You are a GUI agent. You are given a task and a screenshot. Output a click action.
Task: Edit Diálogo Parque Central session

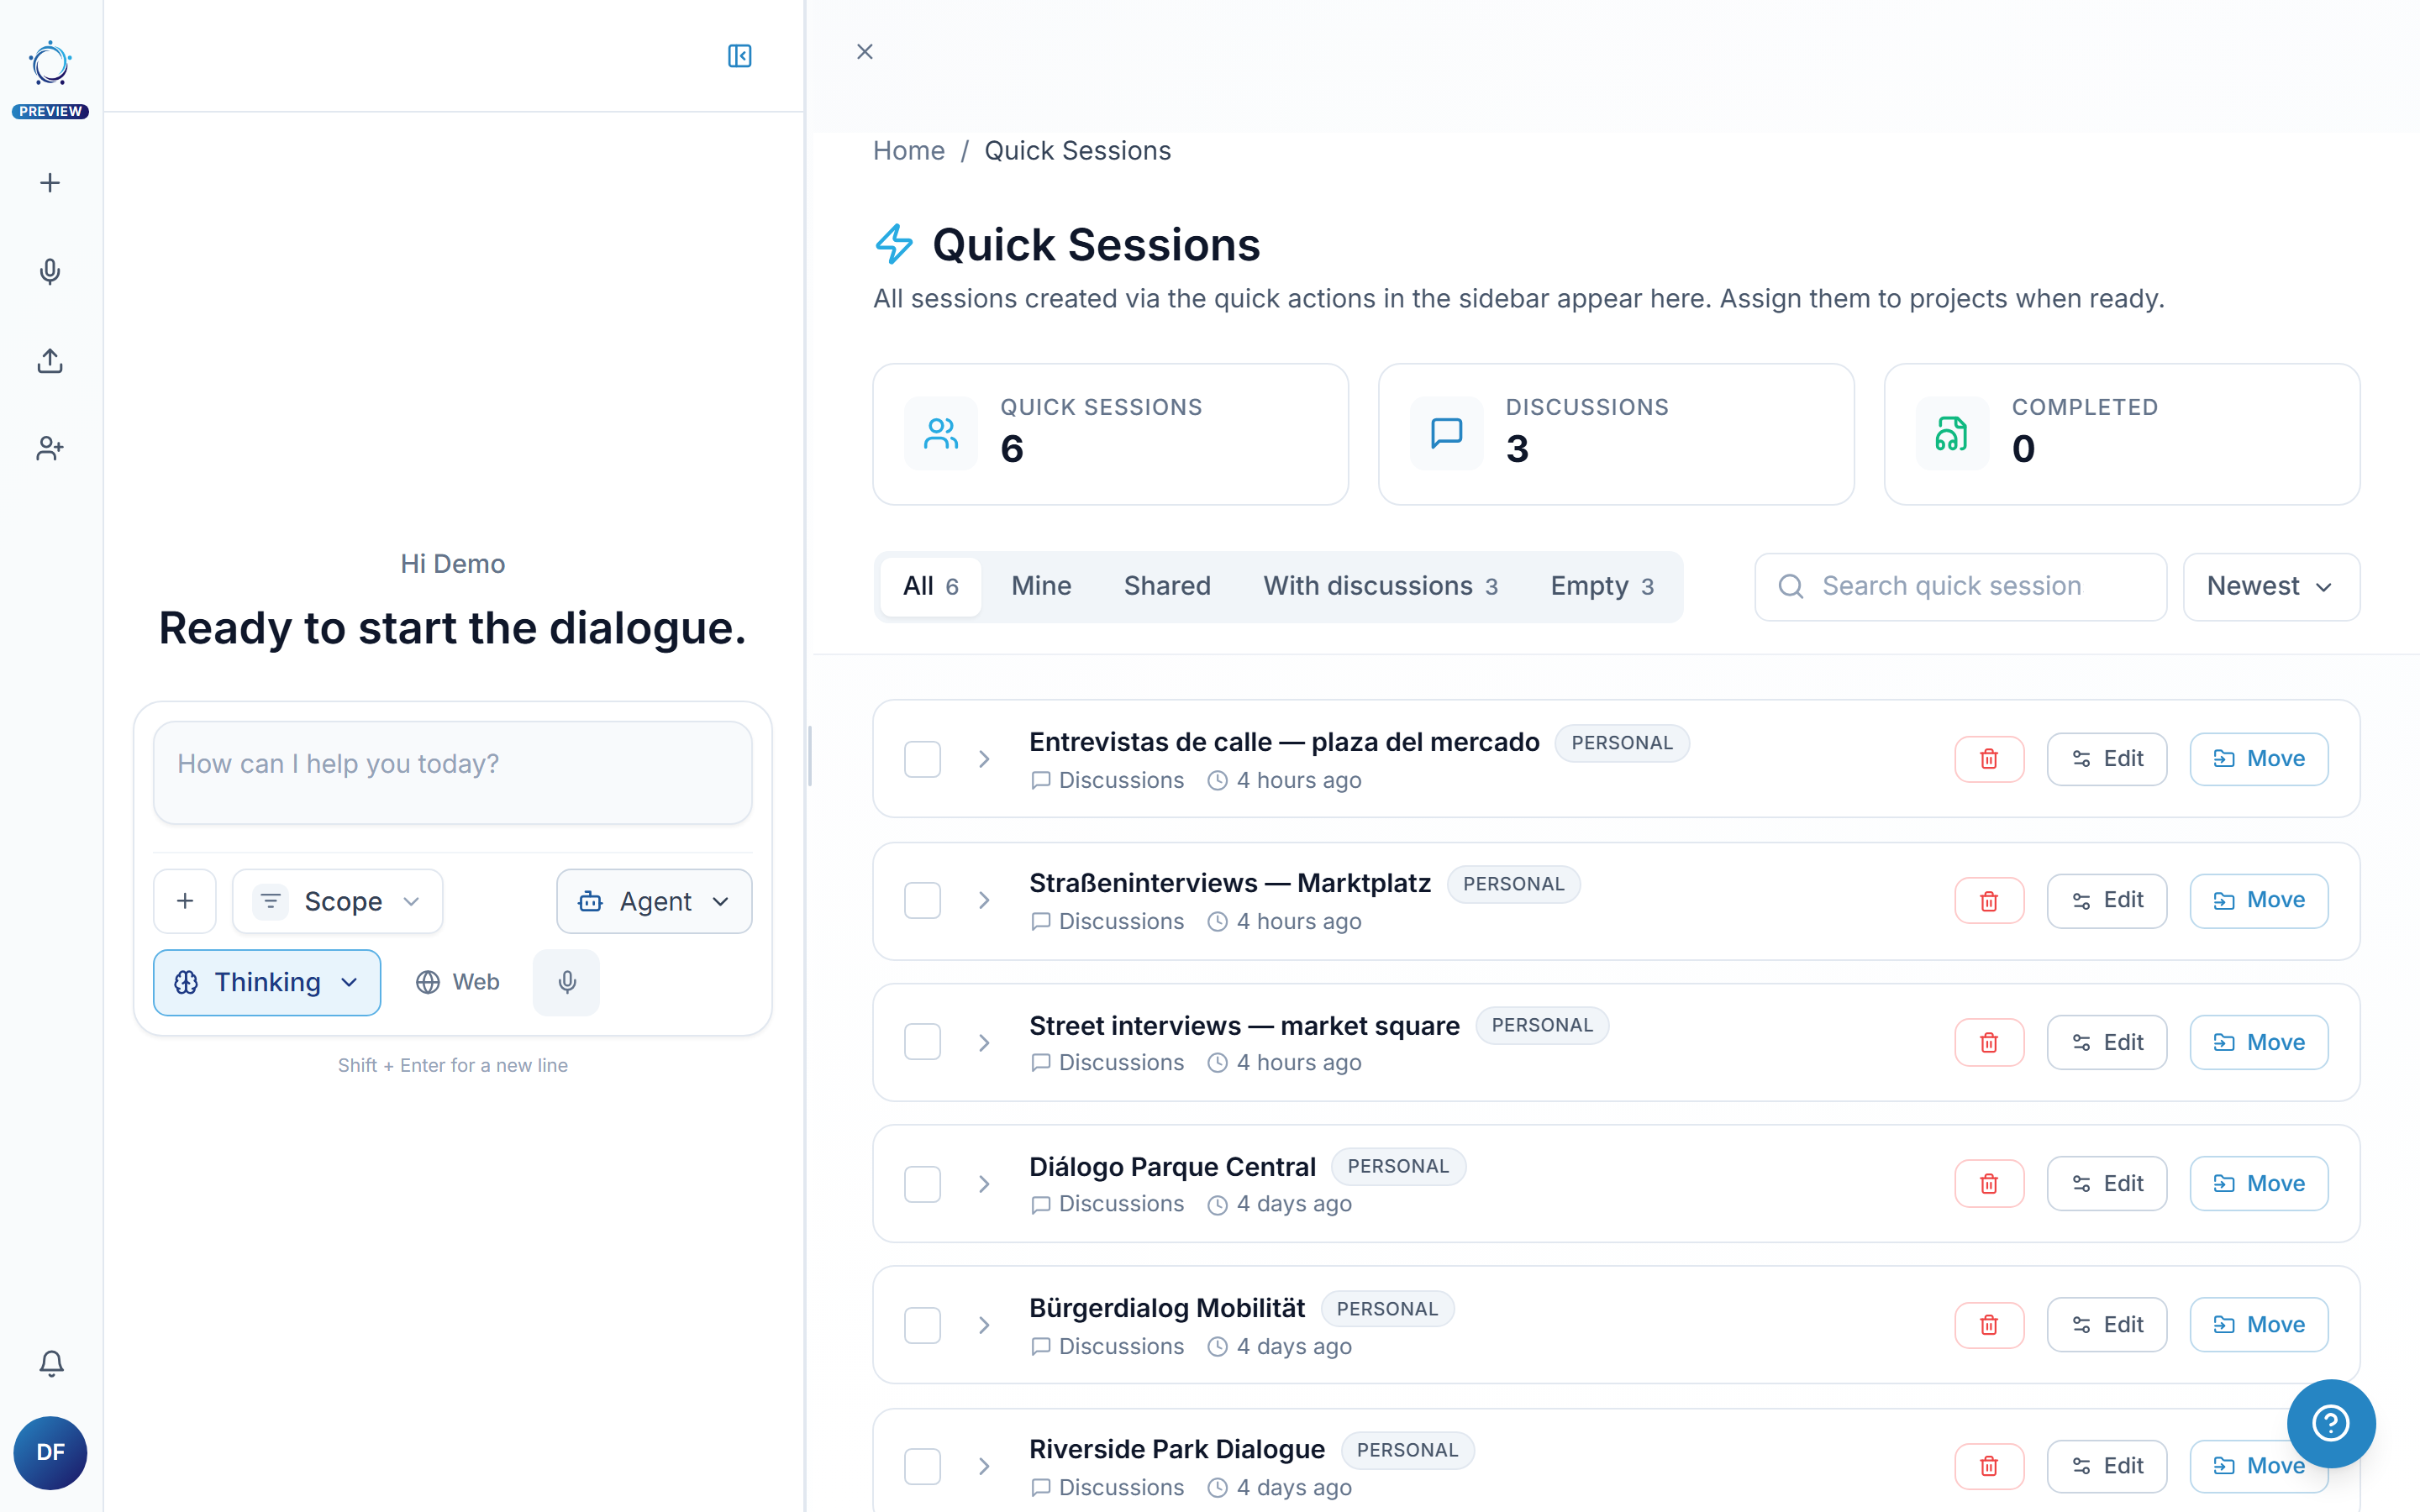tap(2107, 1184)
